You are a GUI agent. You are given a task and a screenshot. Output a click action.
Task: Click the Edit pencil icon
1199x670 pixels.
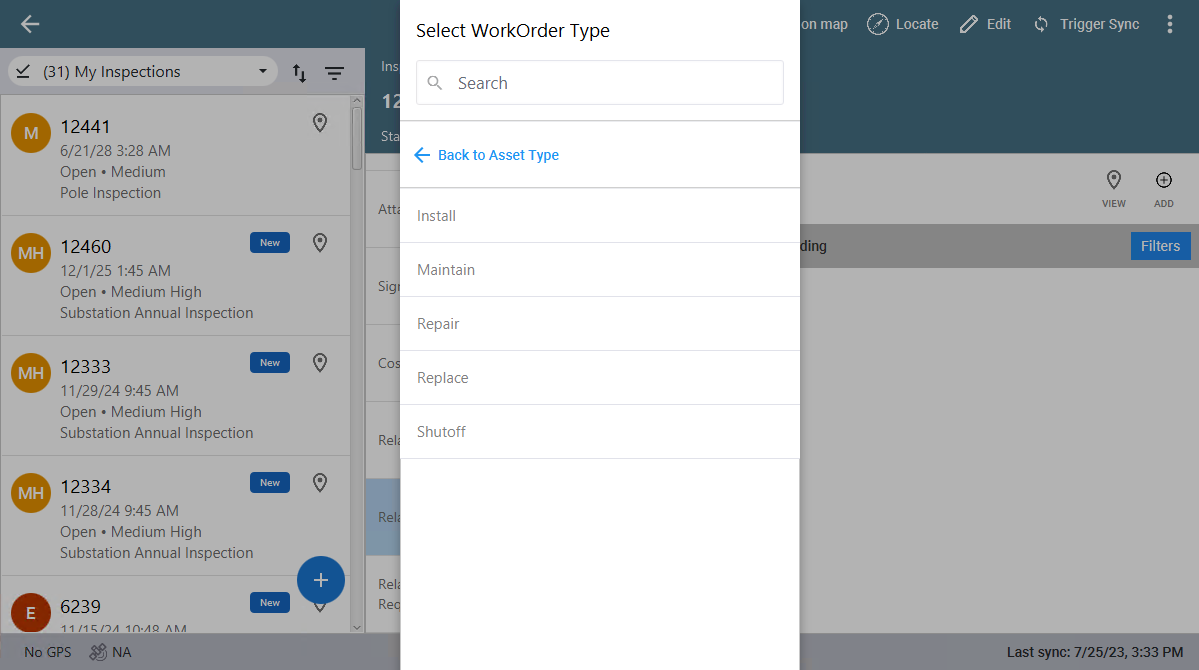(x=968, y=24)
